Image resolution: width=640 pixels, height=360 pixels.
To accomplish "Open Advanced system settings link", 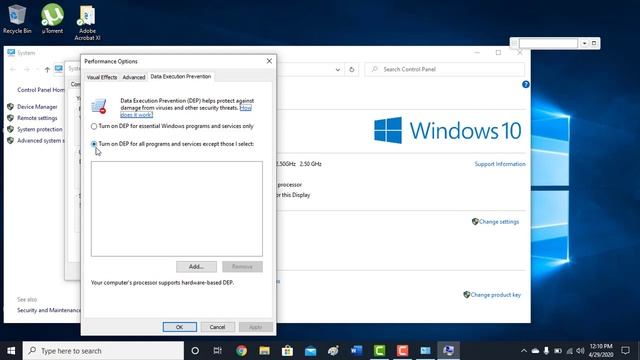I will pos(40,140).
